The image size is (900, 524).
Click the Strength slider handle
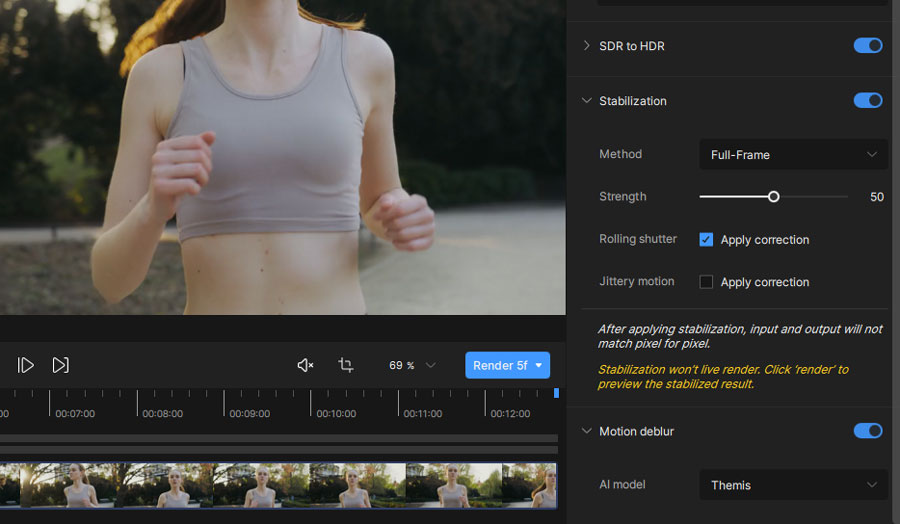(x=774, y=197)
